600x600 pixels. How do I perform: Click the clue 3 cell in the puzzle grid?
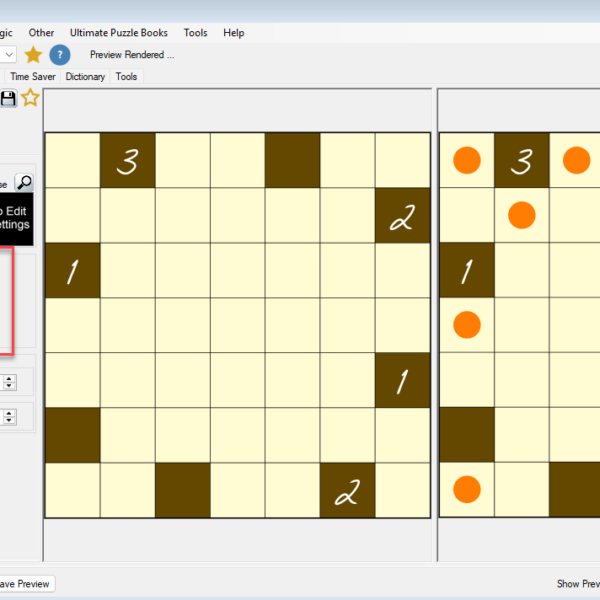(x=127, y=161)
